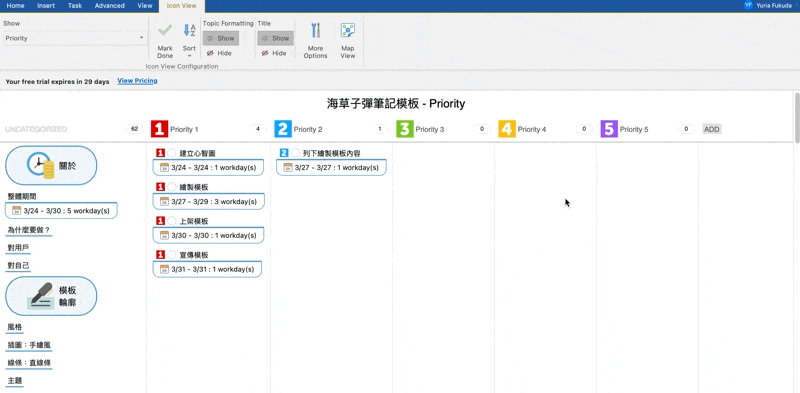Image resolution: width=800 pixels, height=393 pixels.
Task: Click the ADD column button
Action: [x=712, y=129]
